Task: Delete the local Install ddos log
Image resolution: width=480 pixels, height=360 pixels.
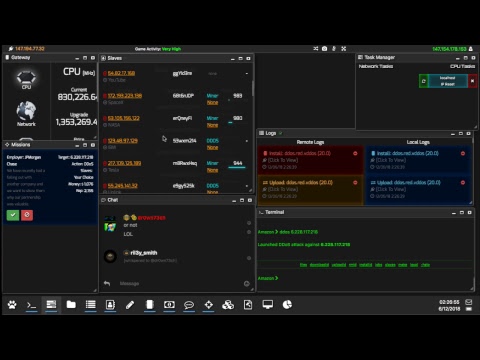Action: [x=463, y=153]
